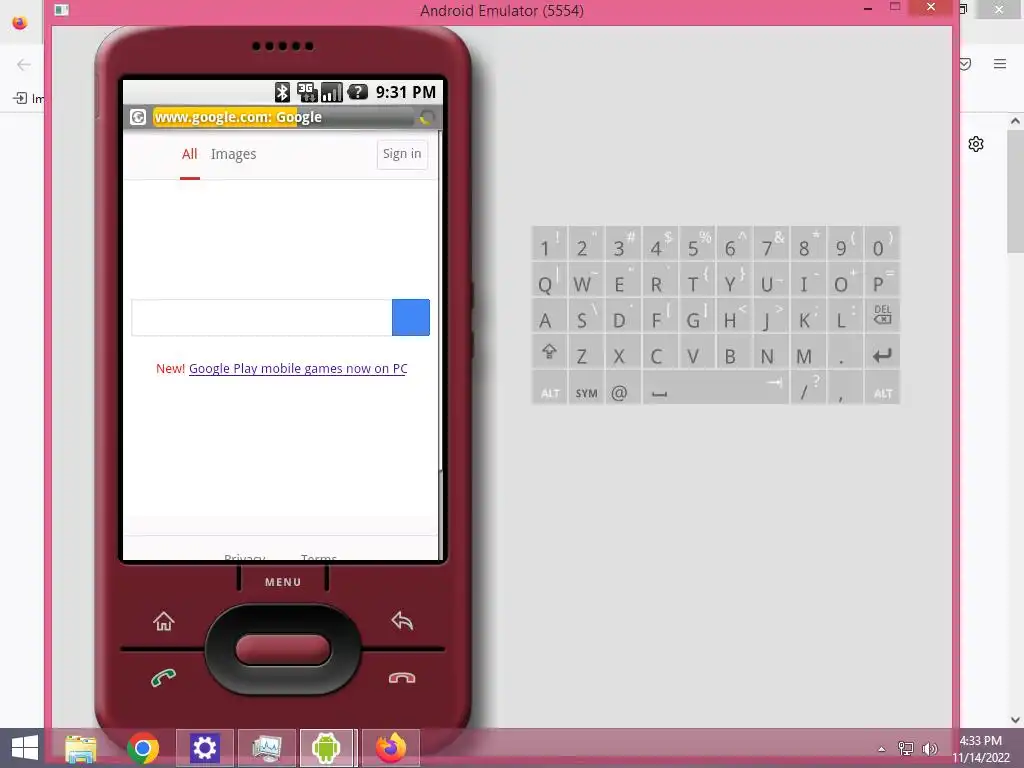Click the emulator keyboard Shift key
The image size is (1024, 768).
(x=549, y=353)
